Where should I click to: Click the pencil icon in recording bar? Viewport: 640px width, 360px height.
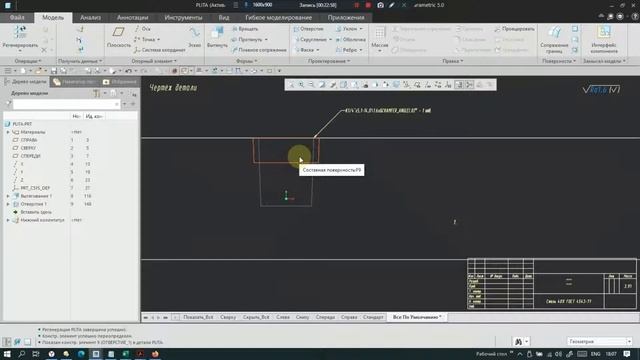coord(392,5)
